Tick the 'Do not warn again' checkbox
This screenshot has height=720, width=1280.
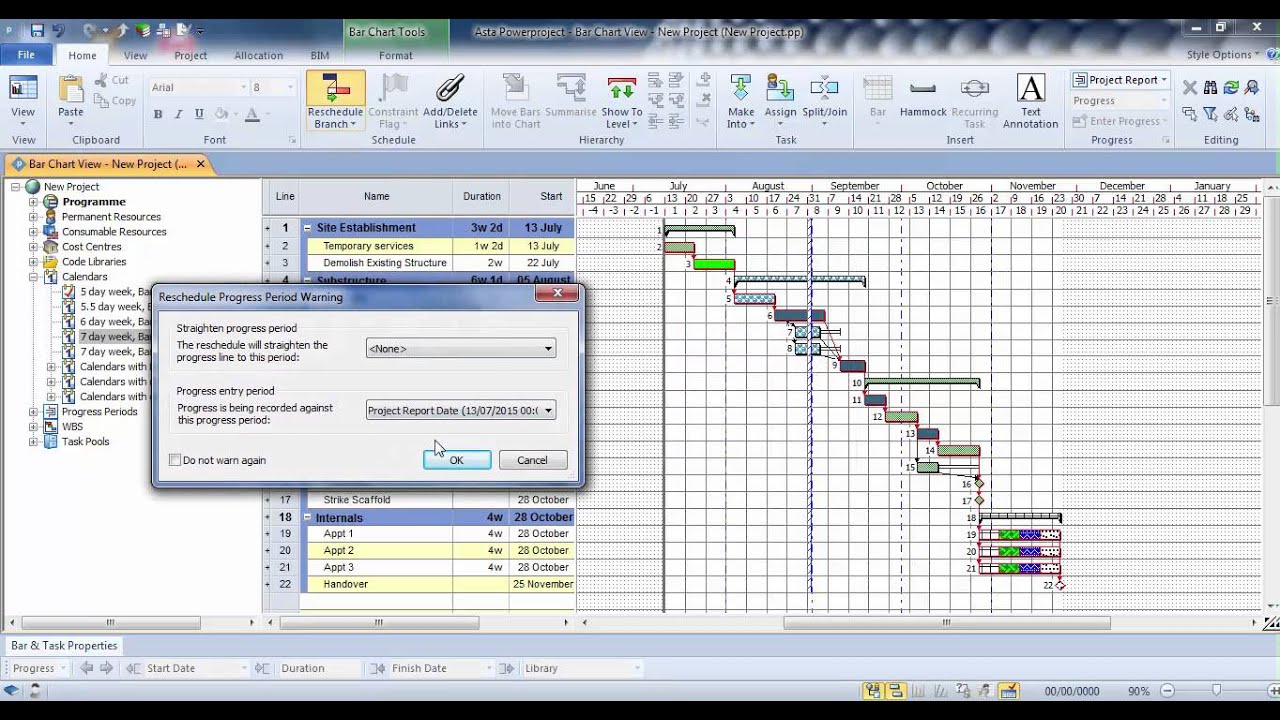pyautogui.click(x=175, y=460)
